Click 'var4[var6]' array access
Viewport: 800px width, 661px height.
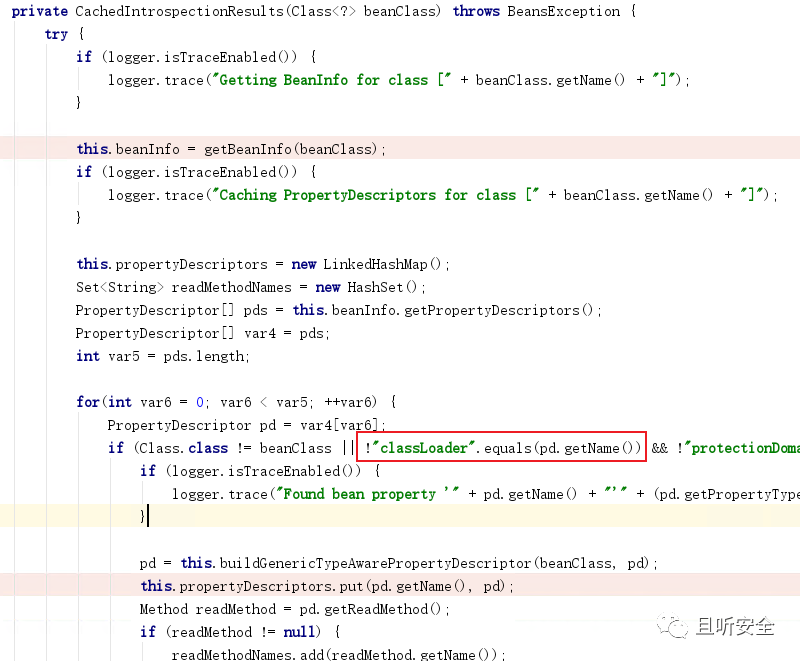339,425
